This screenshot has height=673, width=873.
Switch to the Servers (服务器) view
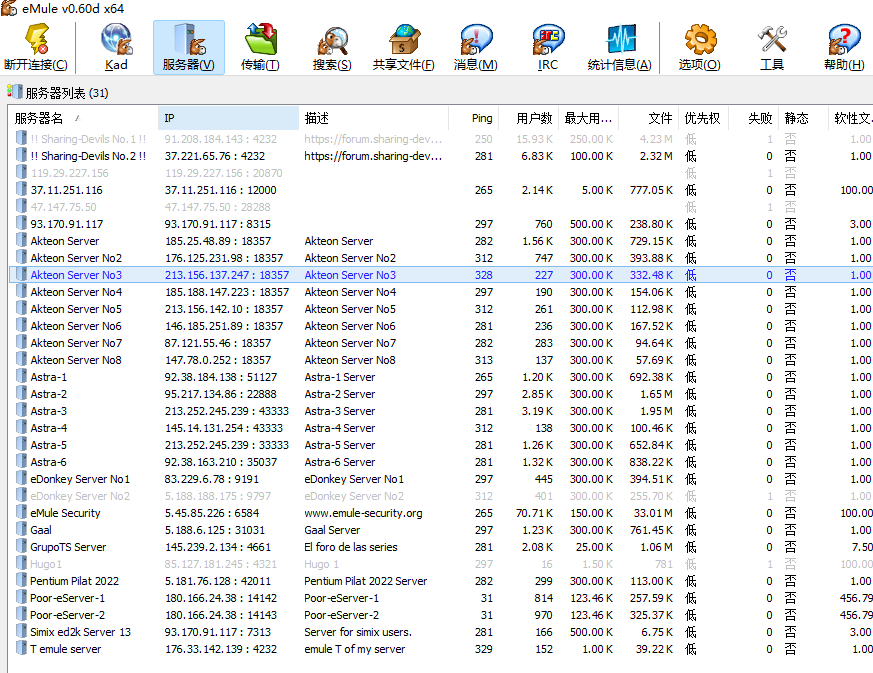click(188, 48)
